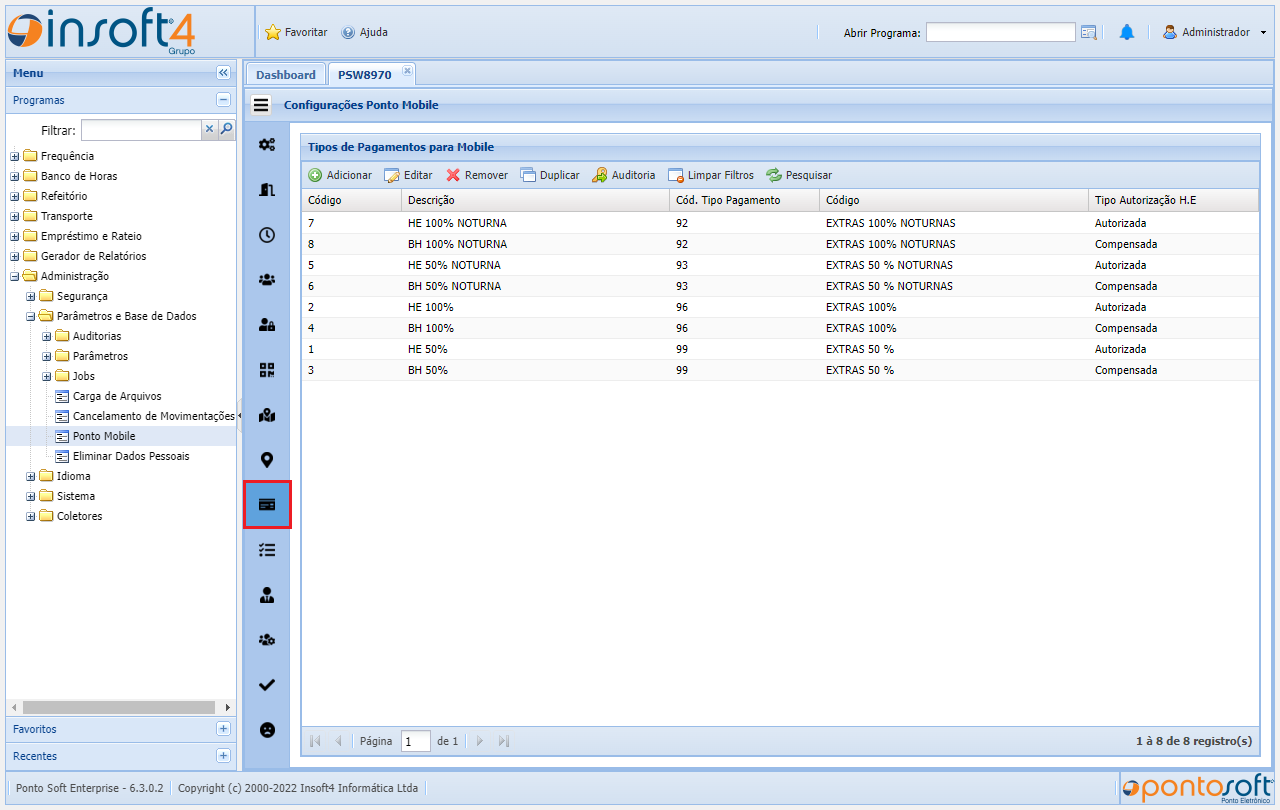Click Remover in the toolbar
The image size is (1280, 810).
coord(477,175)
